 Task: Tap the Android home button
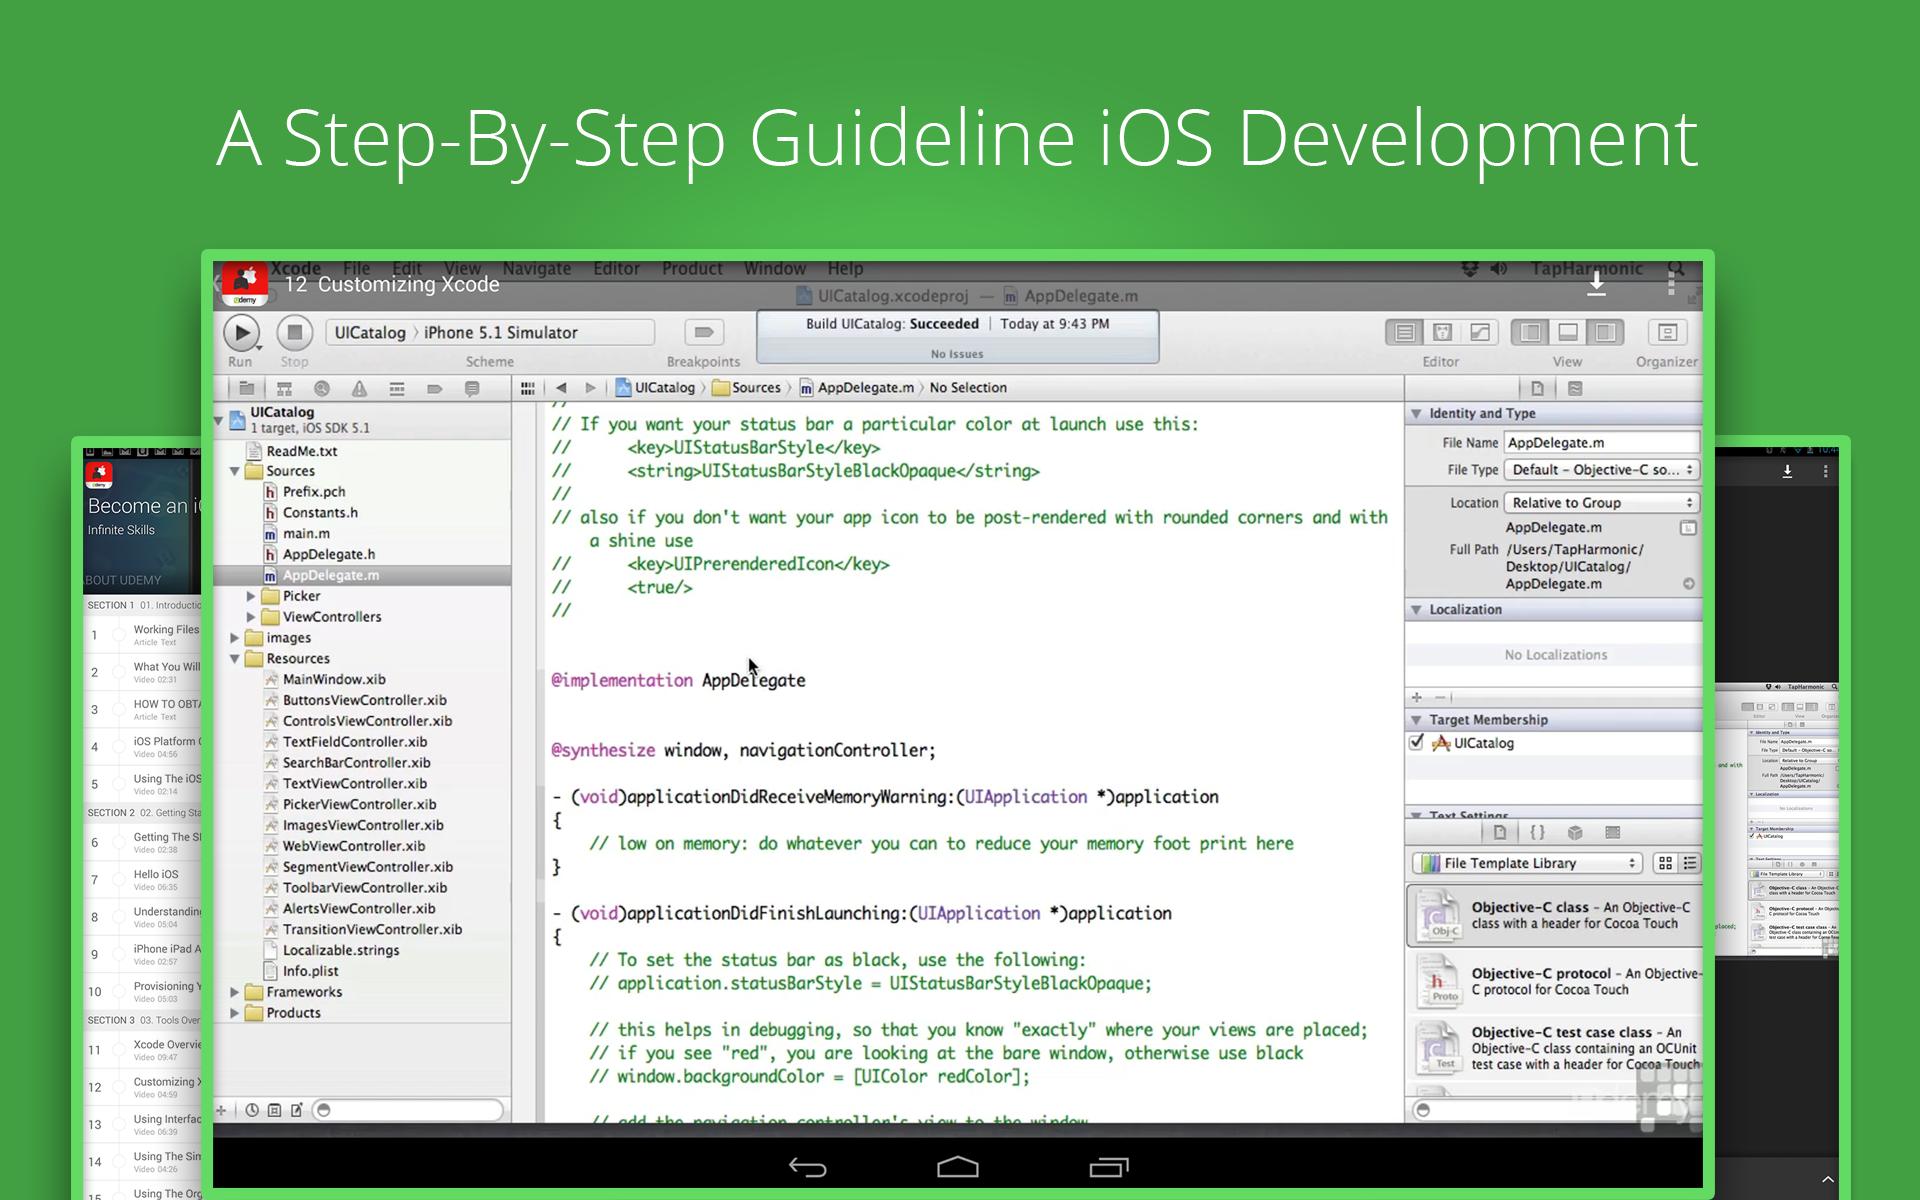(x=958, y=1167)
